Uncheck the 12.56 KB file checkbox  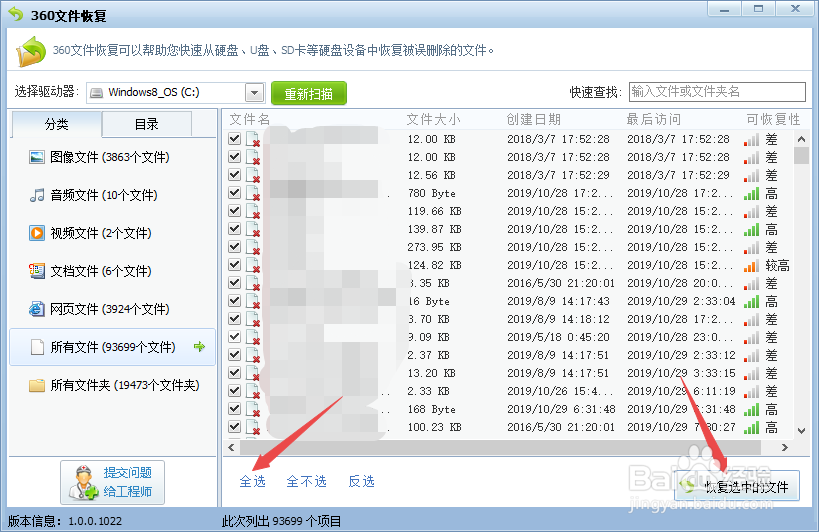pyautogui.click(x=235, y=174)
